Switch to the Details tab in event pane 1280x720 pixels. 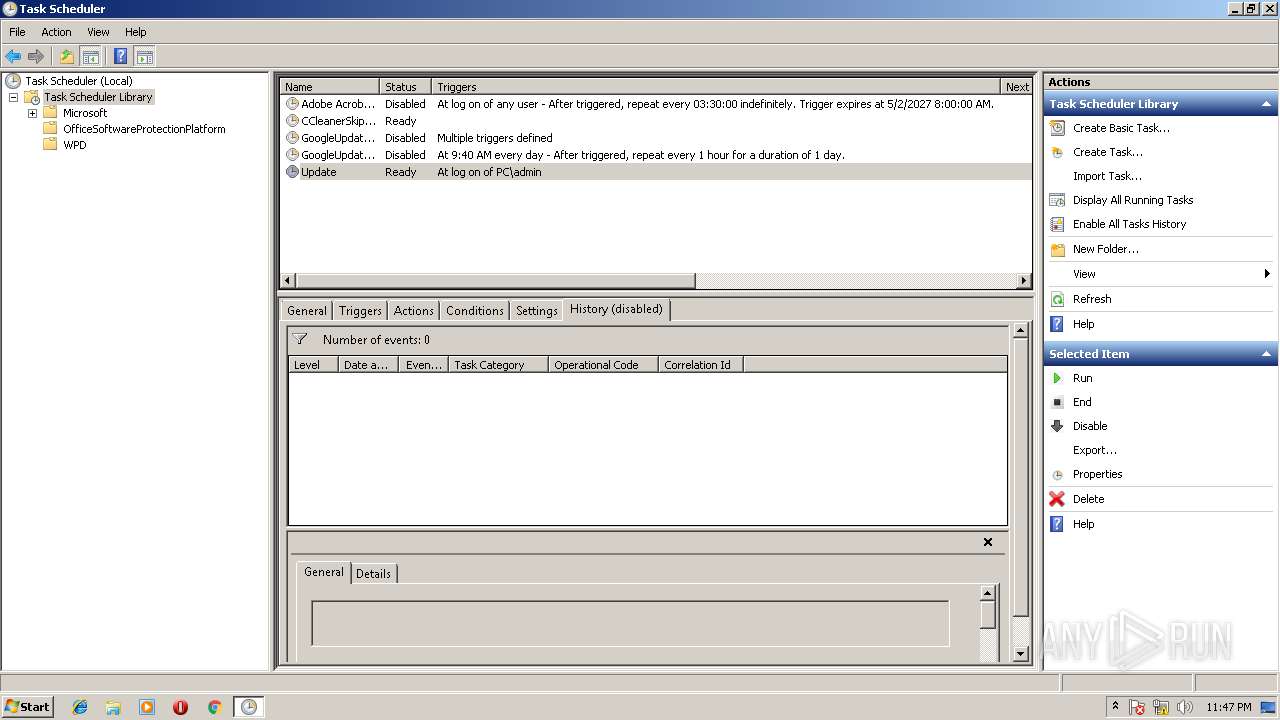coord(373,574)
